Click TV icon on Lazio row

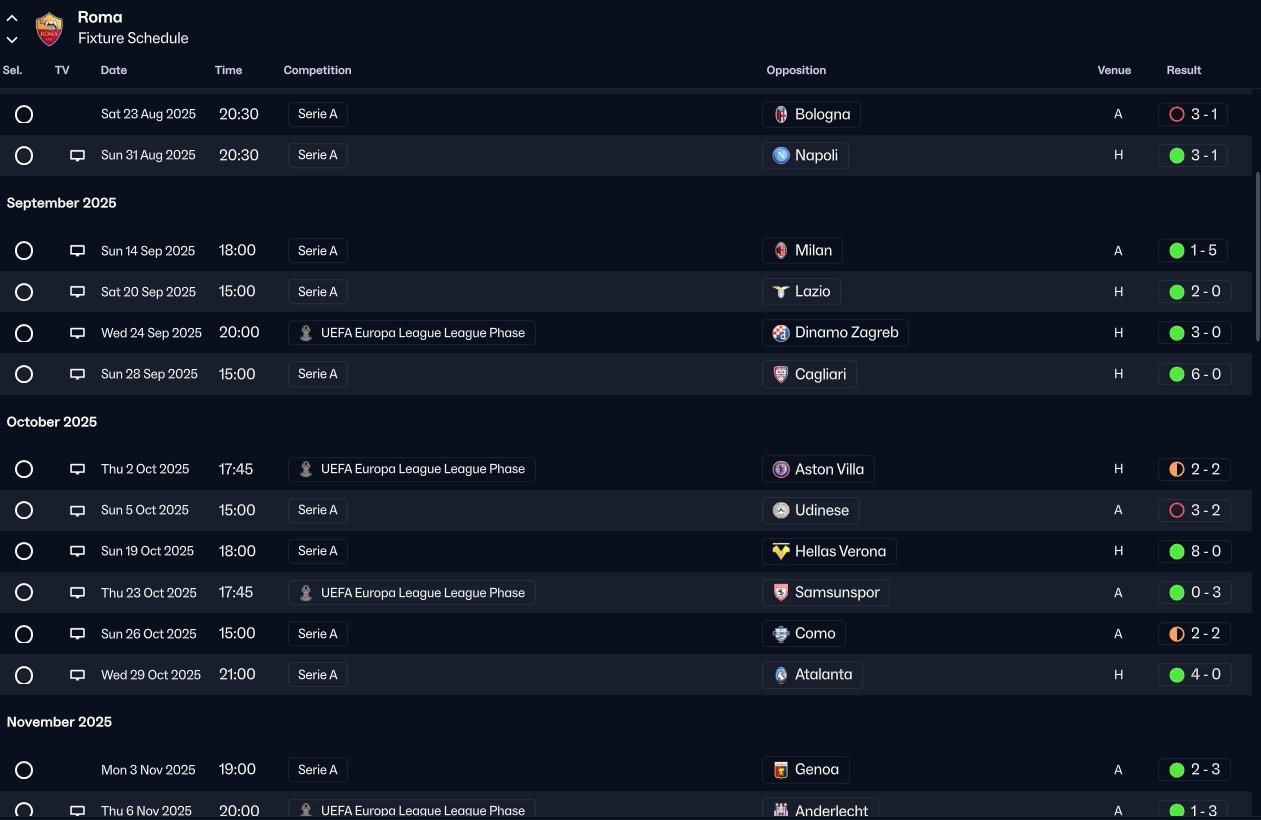pyautogui.click(x=77, y=293)
